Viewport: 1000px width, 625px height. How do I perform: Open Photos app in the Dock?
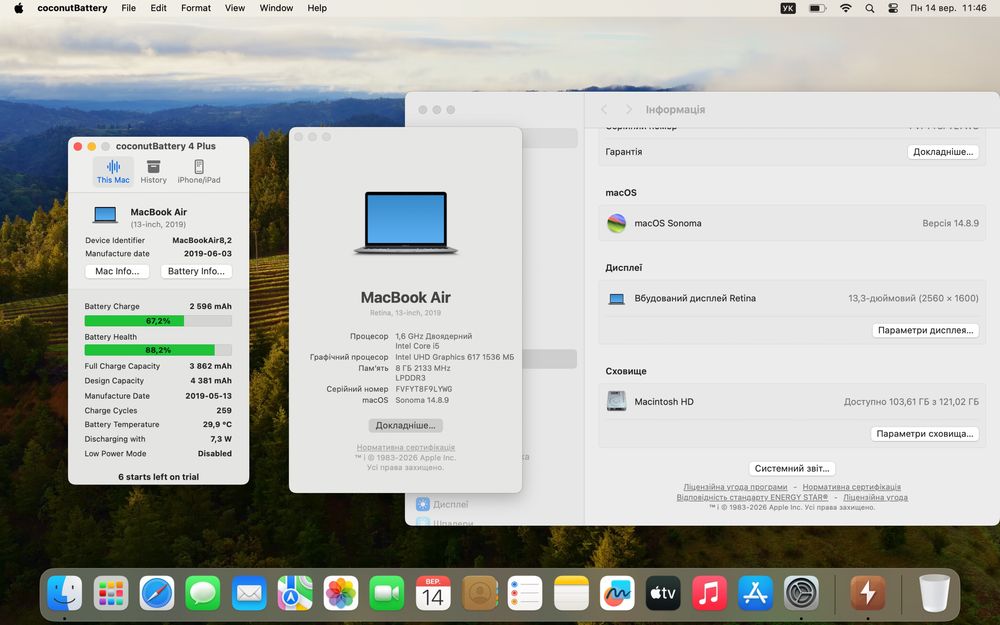point(341,593)
